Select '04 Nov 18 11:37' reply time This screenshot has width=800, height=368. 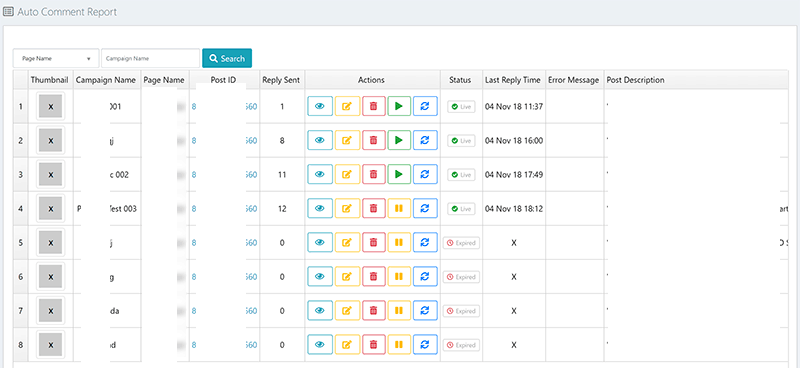pos(514,107)
